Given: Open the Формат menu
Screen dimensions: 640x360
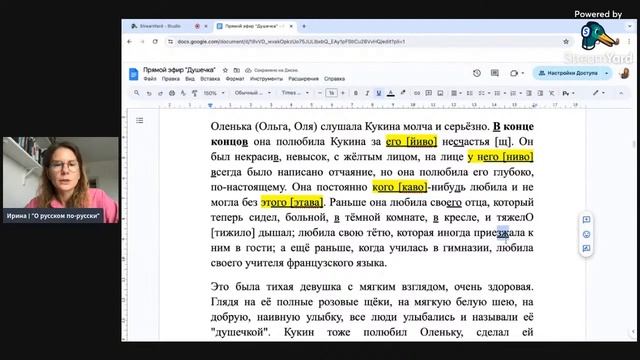Looking at the screenshot, I should click(x=235, y=79).
